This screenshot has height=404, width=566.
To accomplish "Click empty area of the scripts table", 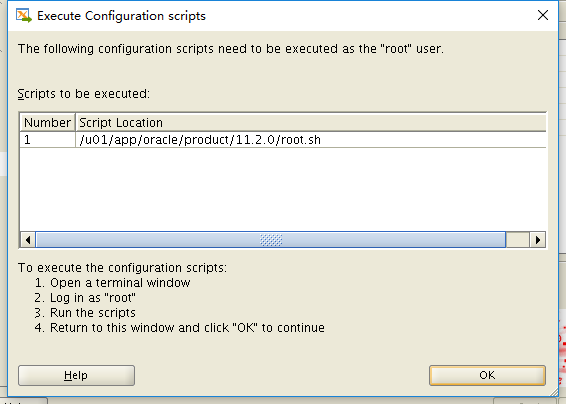I will coord(283,190).
